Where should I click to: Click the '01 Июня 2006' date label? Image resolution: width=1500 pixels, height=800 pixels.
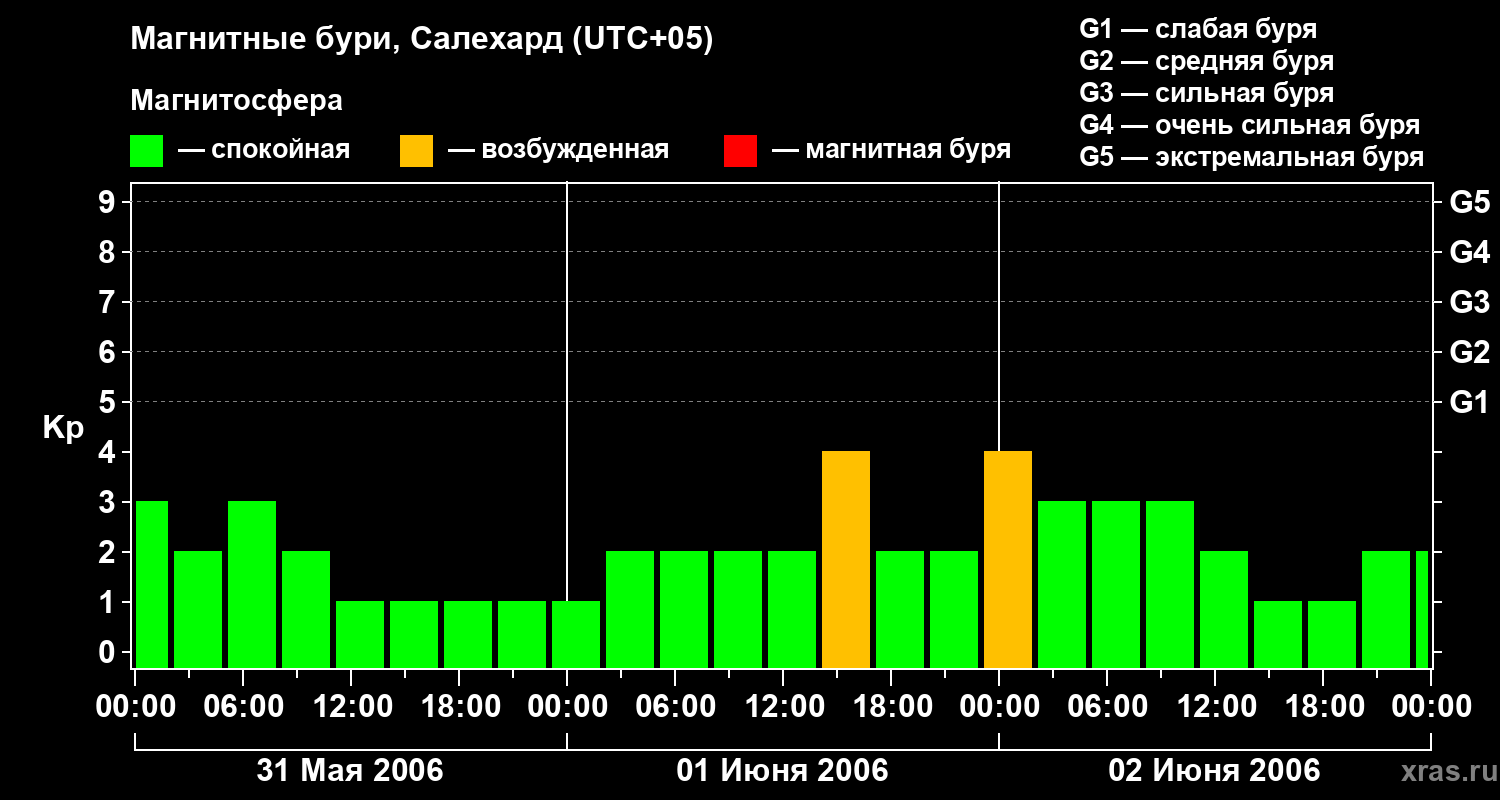pos(782,771)
